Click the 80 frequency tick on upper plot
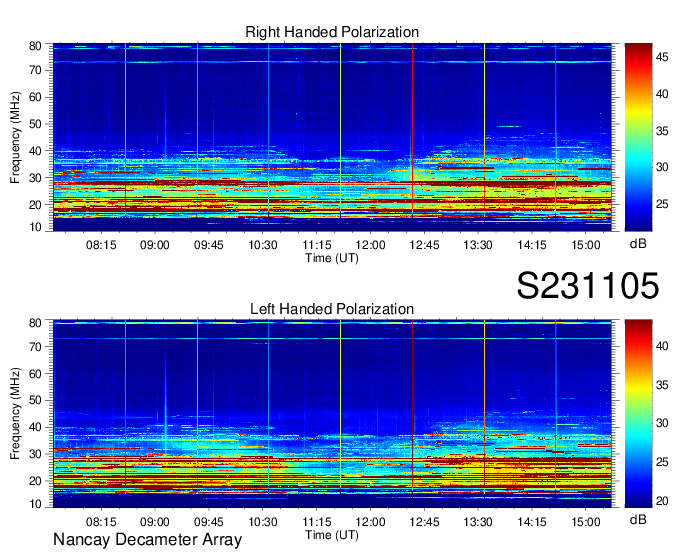 click(35, 46)
